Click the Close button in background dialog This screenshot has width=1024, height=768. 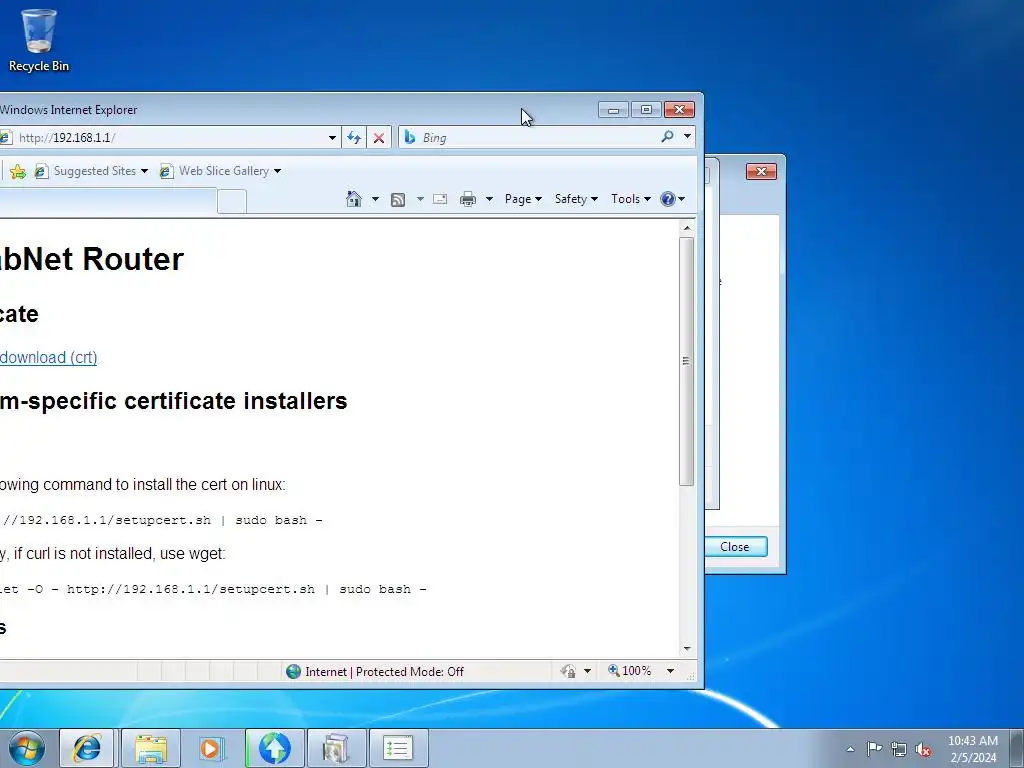pos(735,547)
